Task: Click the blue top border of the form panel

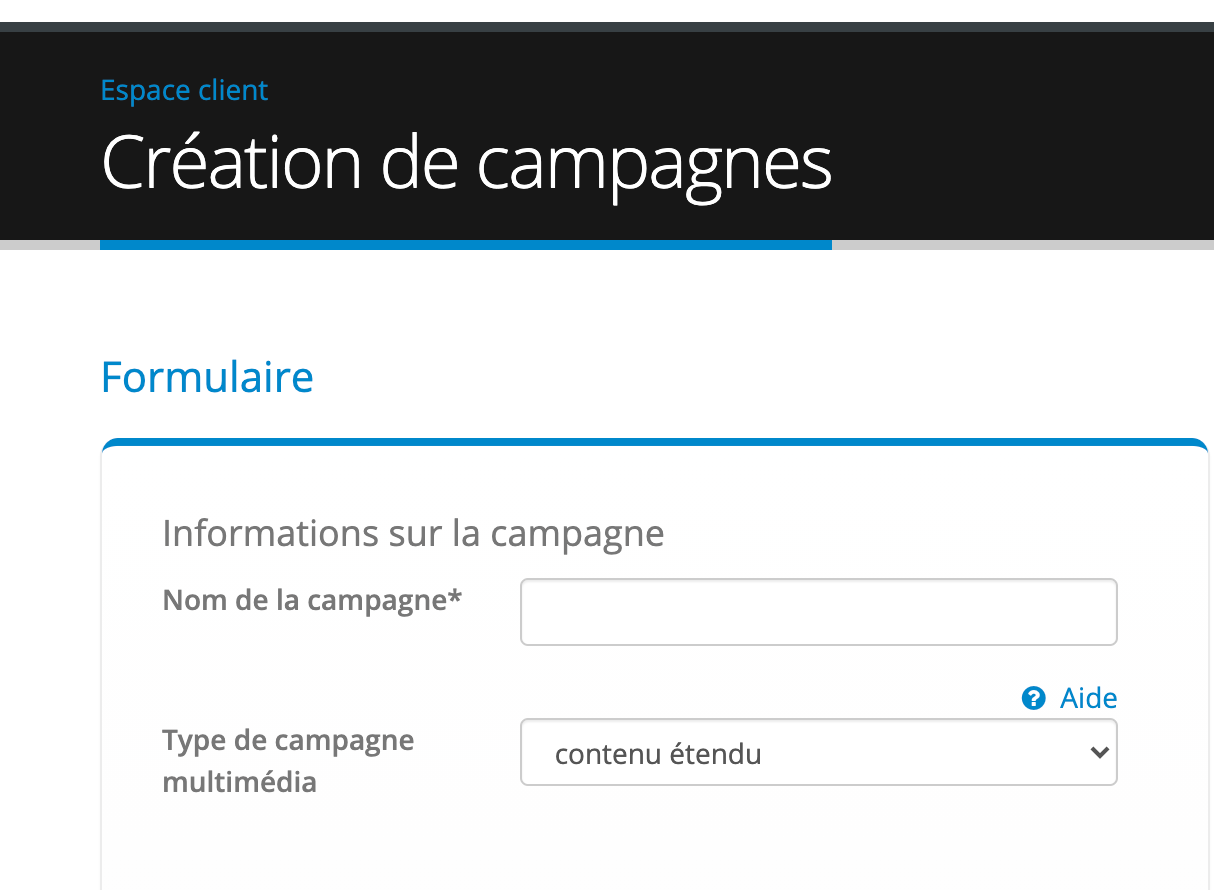Action: 655,441
